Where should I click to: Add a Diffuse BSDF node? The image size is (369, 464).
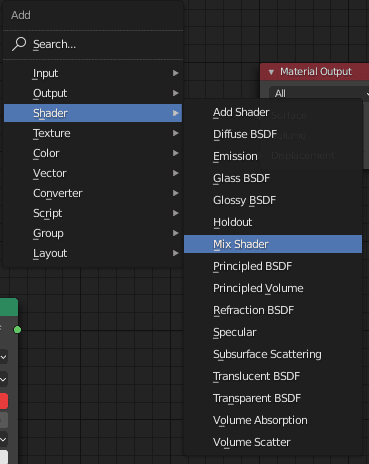pyautogui.click(x=273, y=134)
